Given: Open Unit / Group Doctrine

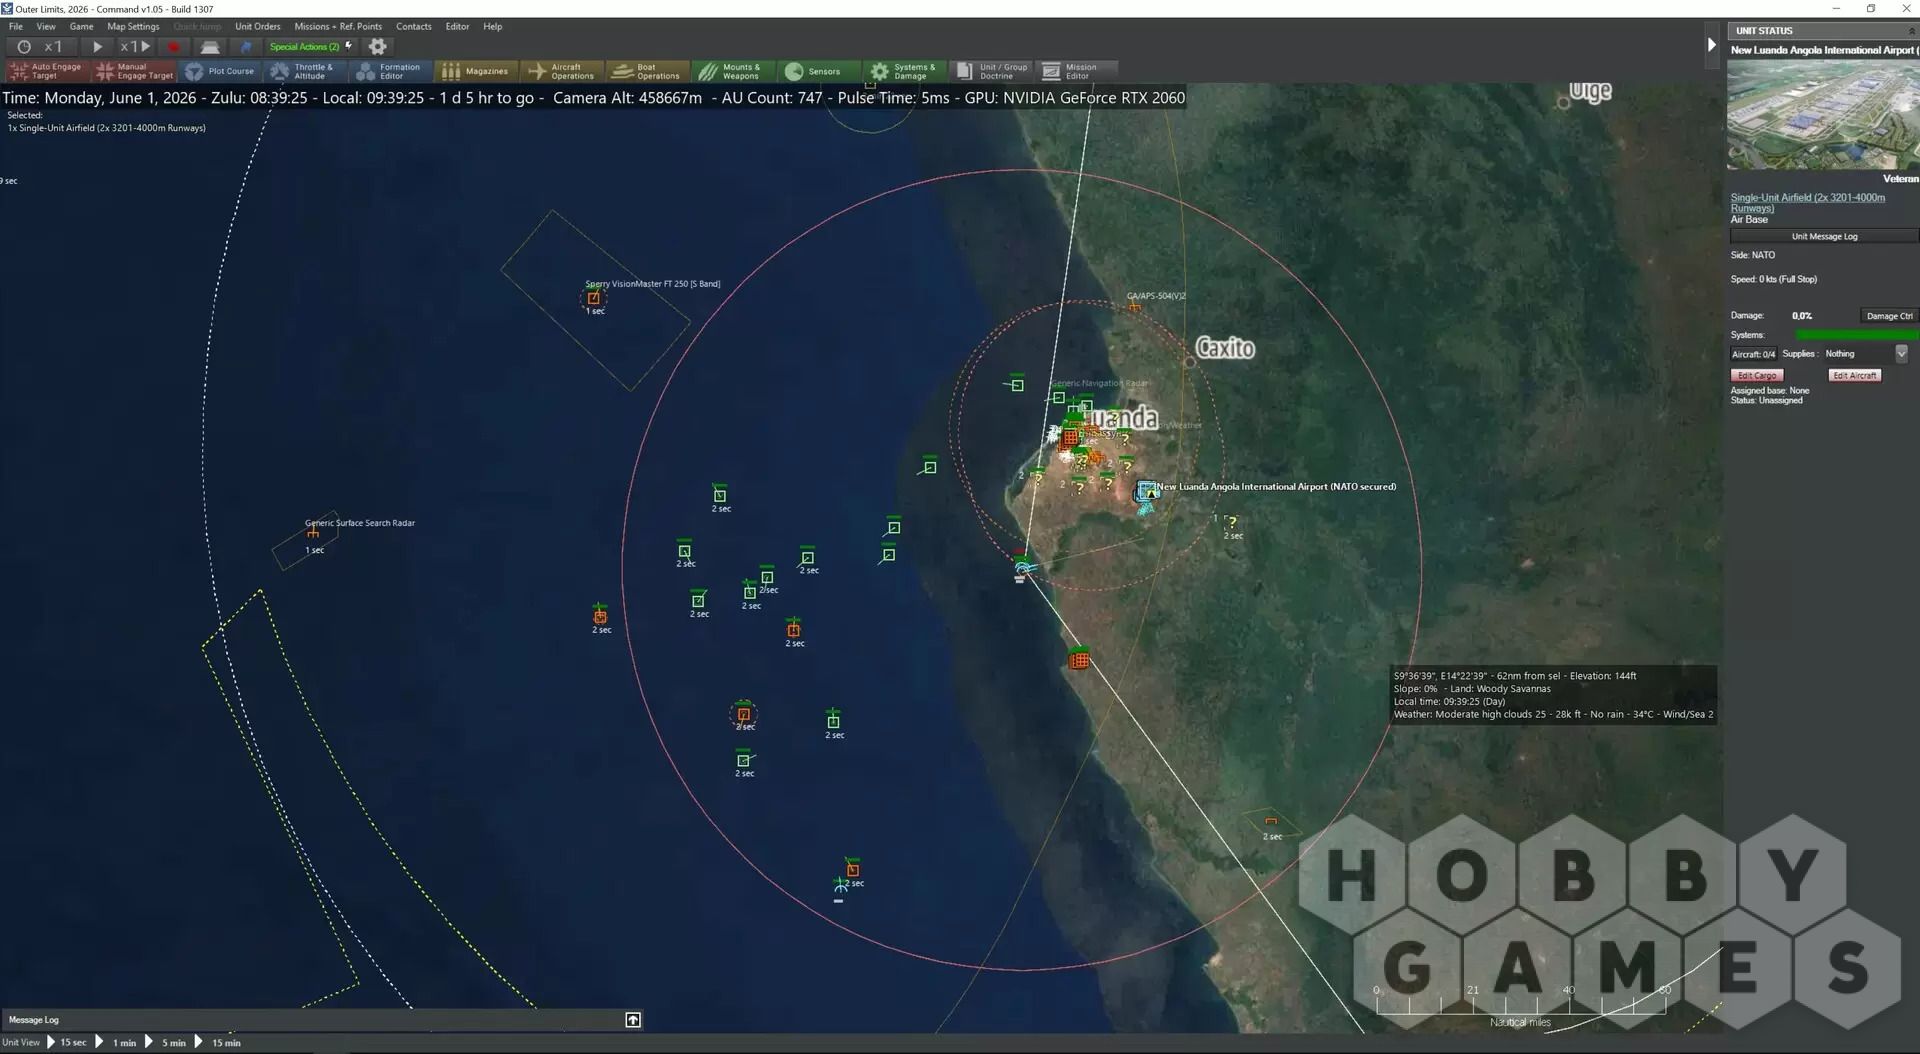Looking at the screenshot, I should pyautogui.click(x=990, y=71).
